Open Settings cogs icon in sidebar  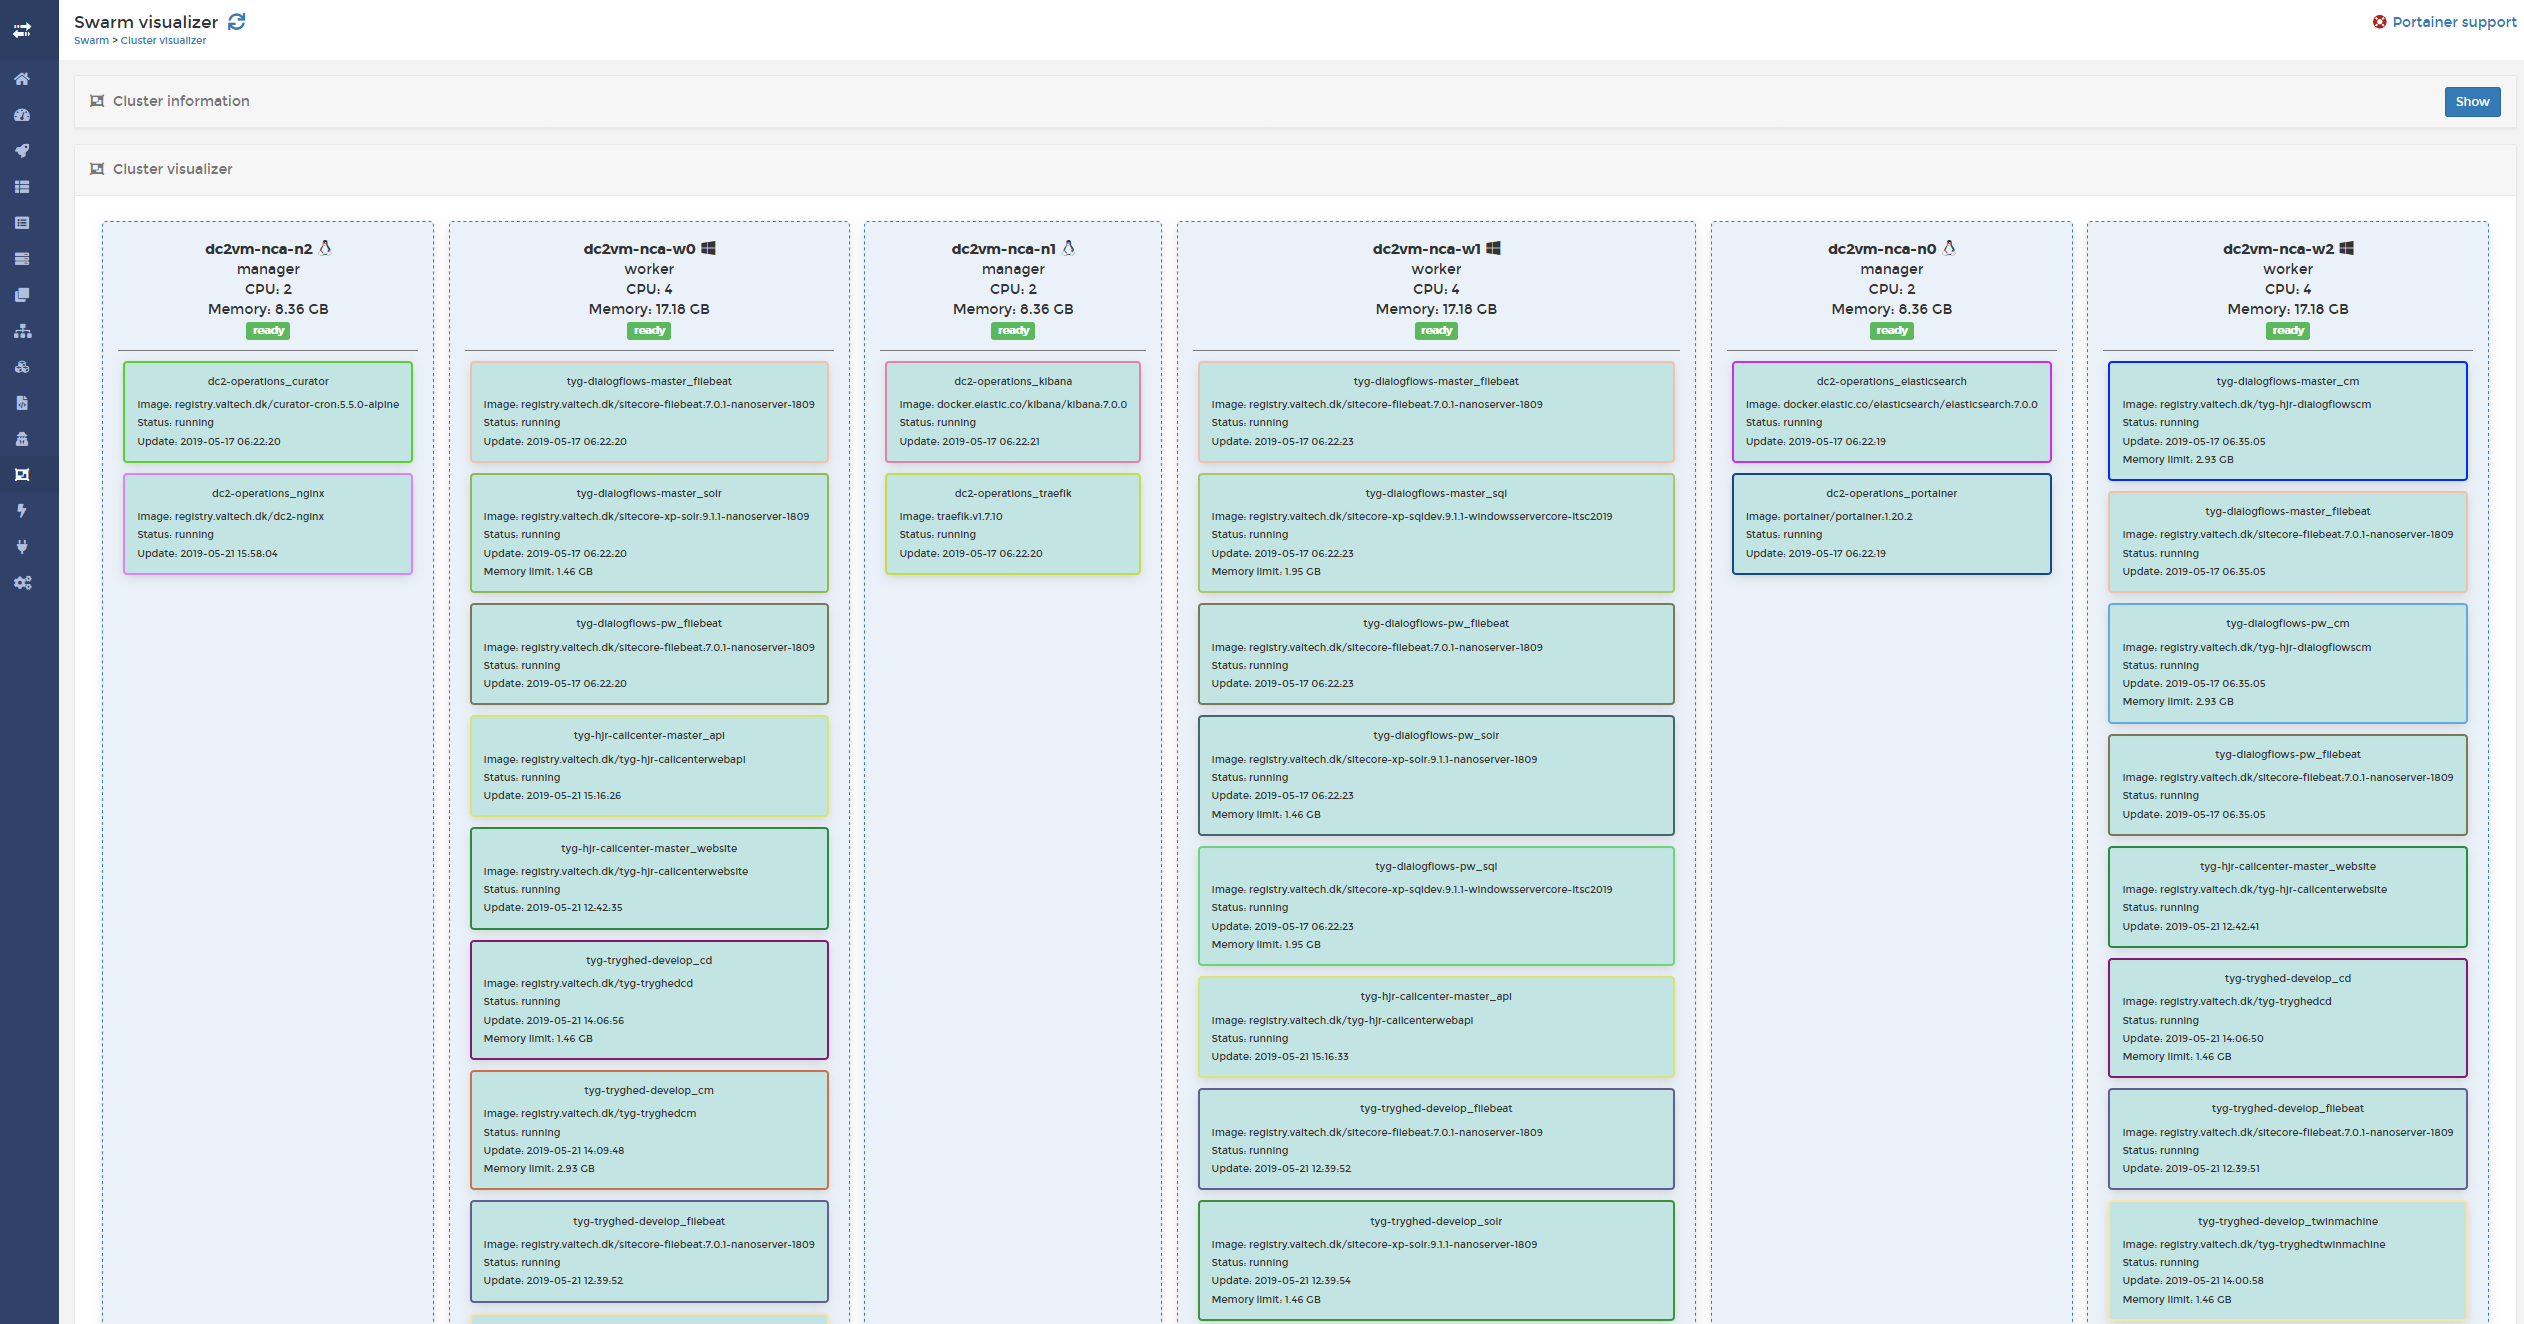pyautogui.click(x=22, y=583)
